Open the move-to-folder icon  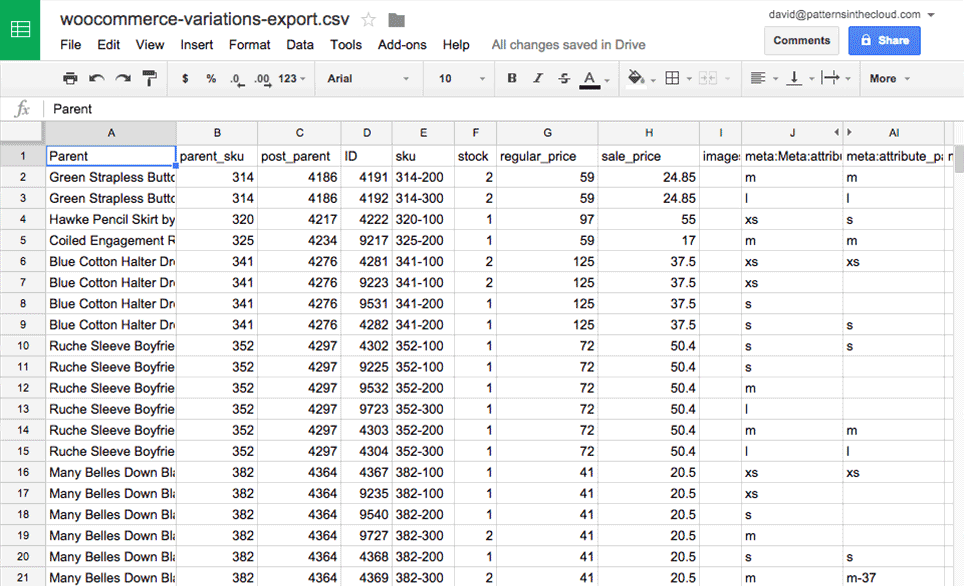click(x=397, y=20)
